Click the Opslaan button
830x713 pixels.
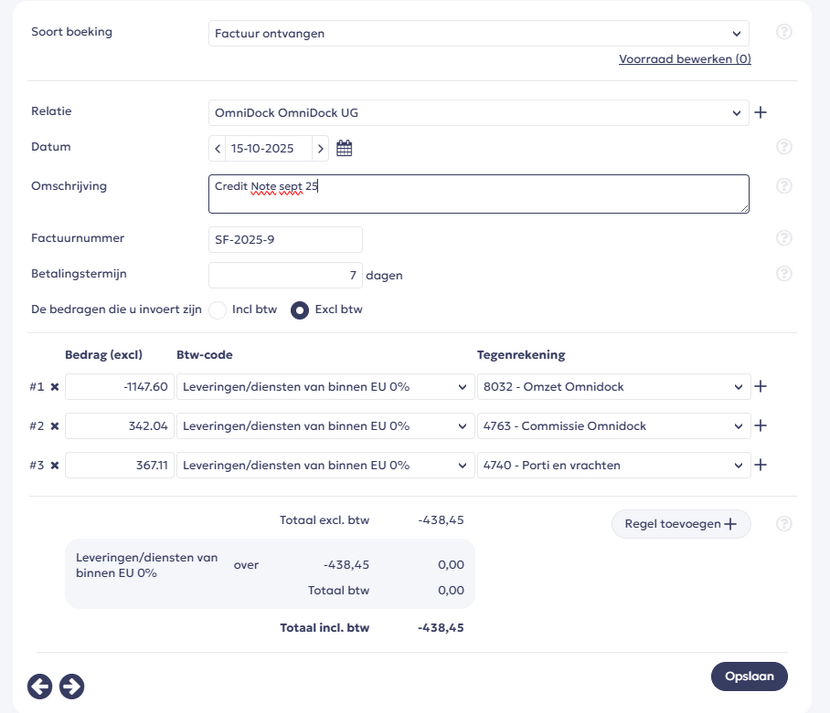[x=749, y=676]
